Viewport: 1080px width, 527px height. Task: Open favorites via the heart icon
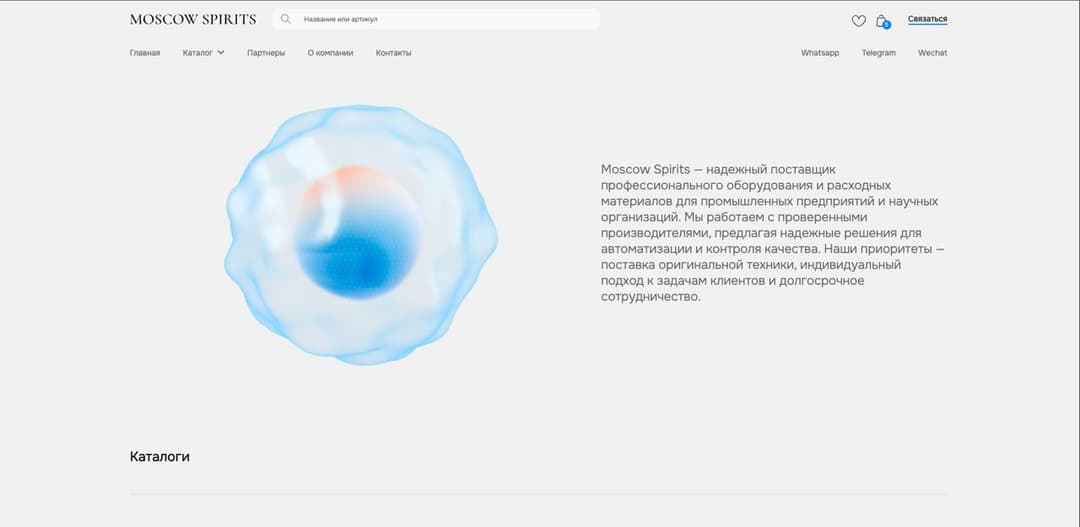858,20
